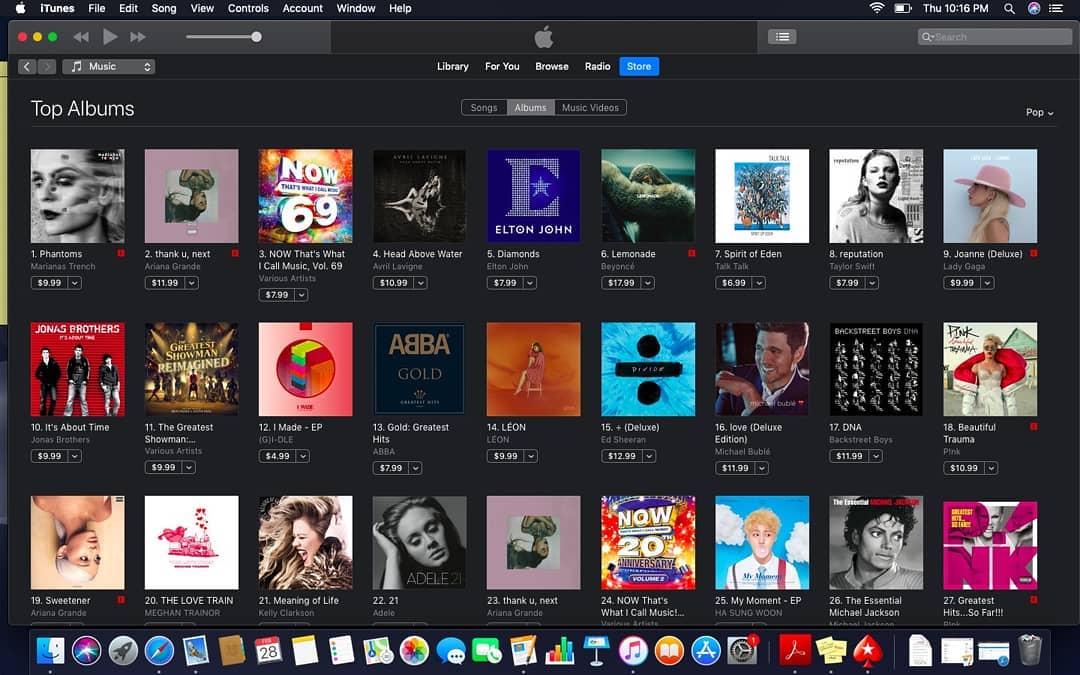The width and height of the screenshot is (1080, 675).
Task: Launch Safari from the Dock
Action: coord(159,651)
